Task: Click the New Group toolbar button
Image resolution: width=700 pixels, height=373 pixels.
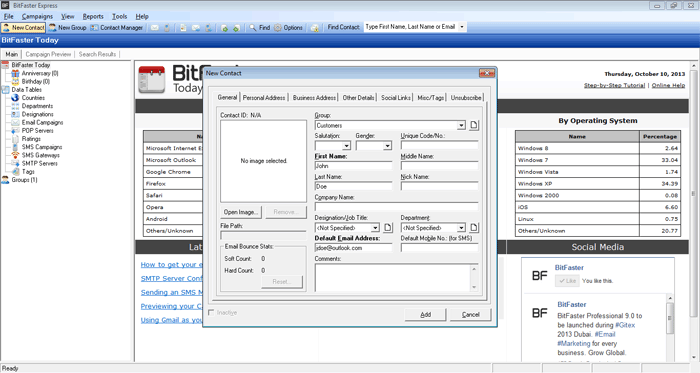Action: pos(67,28)
